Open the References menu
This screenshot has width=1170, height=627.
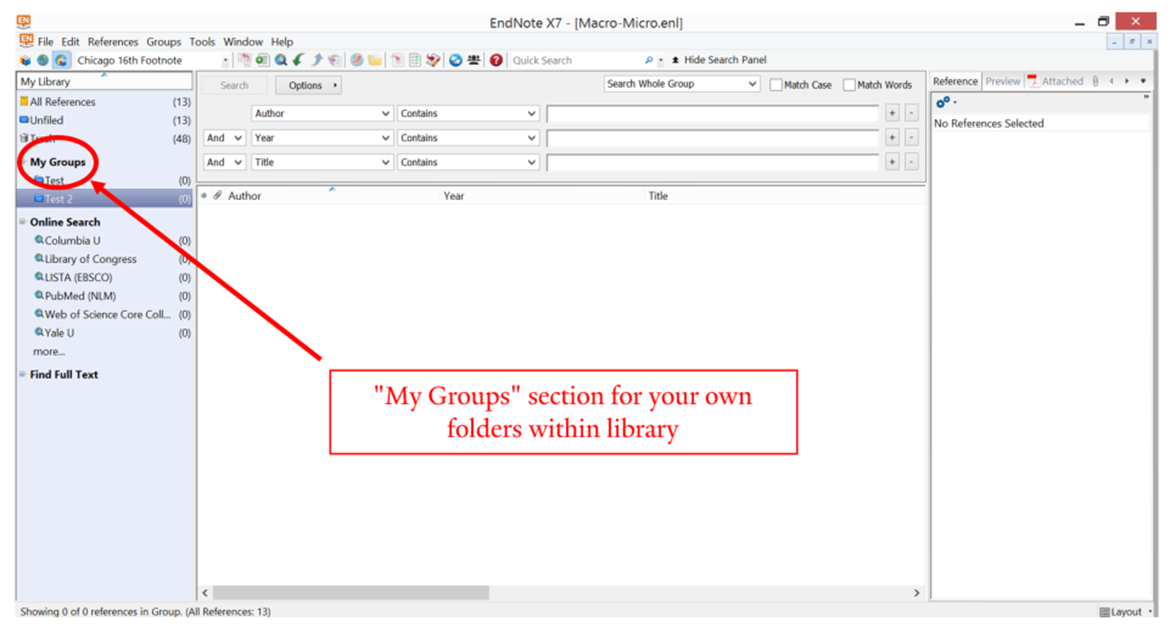click(x=113, y=42)
